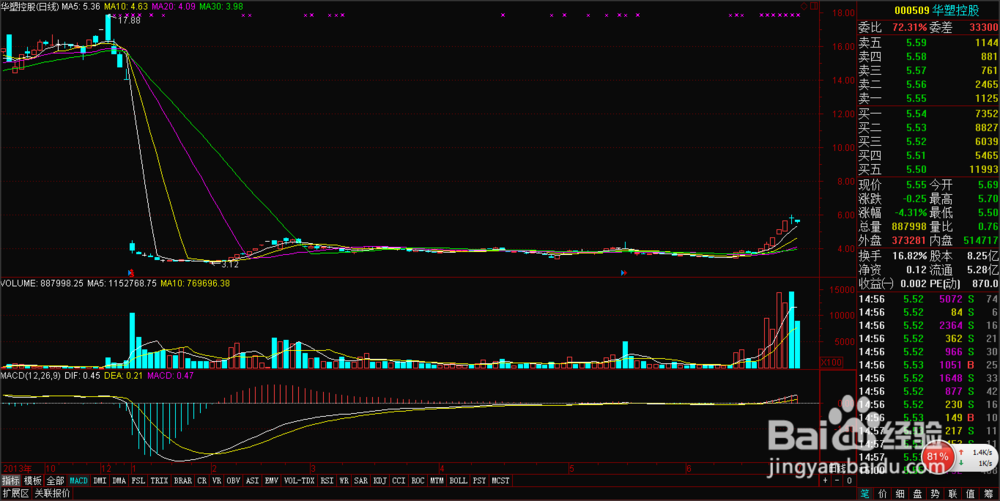Open the 关联报价 button
The image size is (1000, 501).
pyautogui.click(x=52, y=493)
